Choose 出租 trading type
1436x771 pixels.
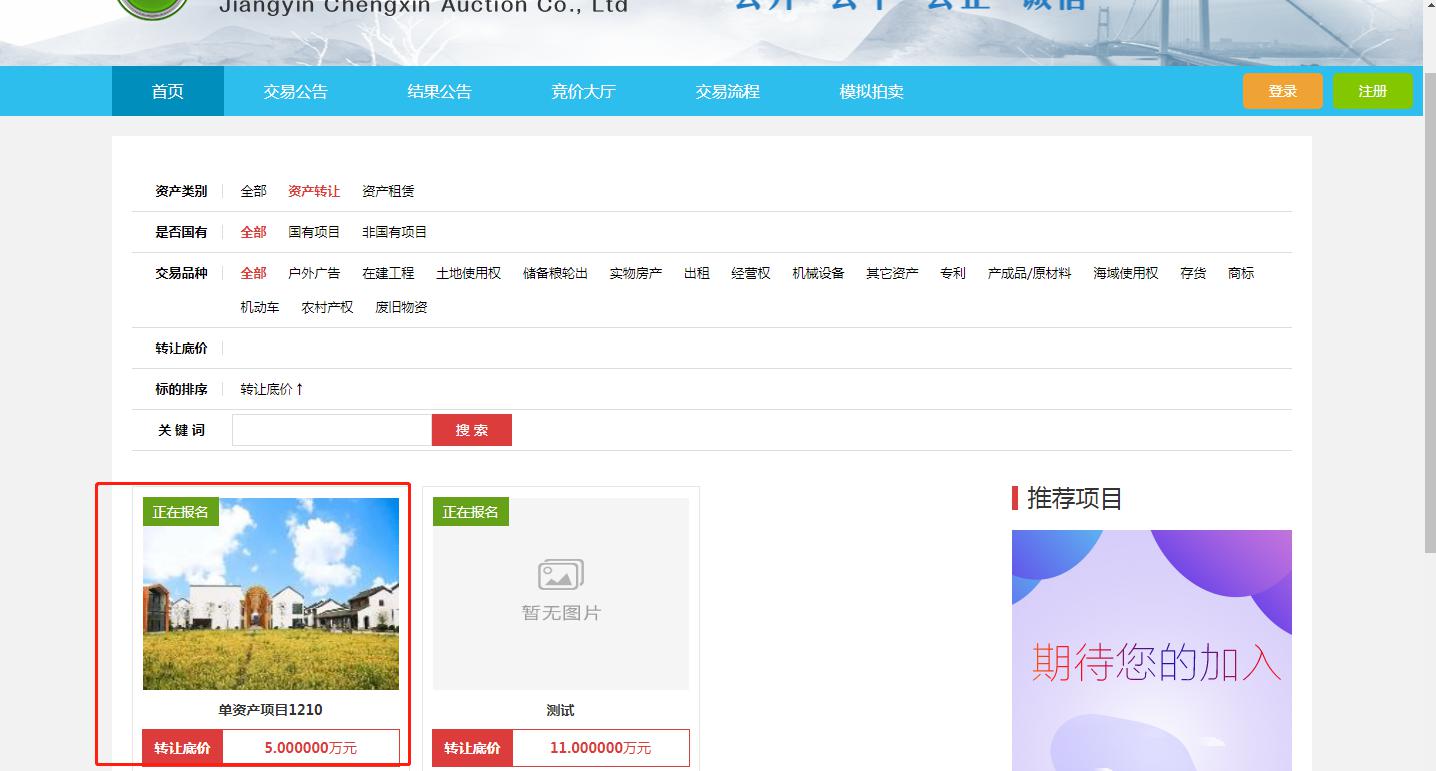point(697,273)
